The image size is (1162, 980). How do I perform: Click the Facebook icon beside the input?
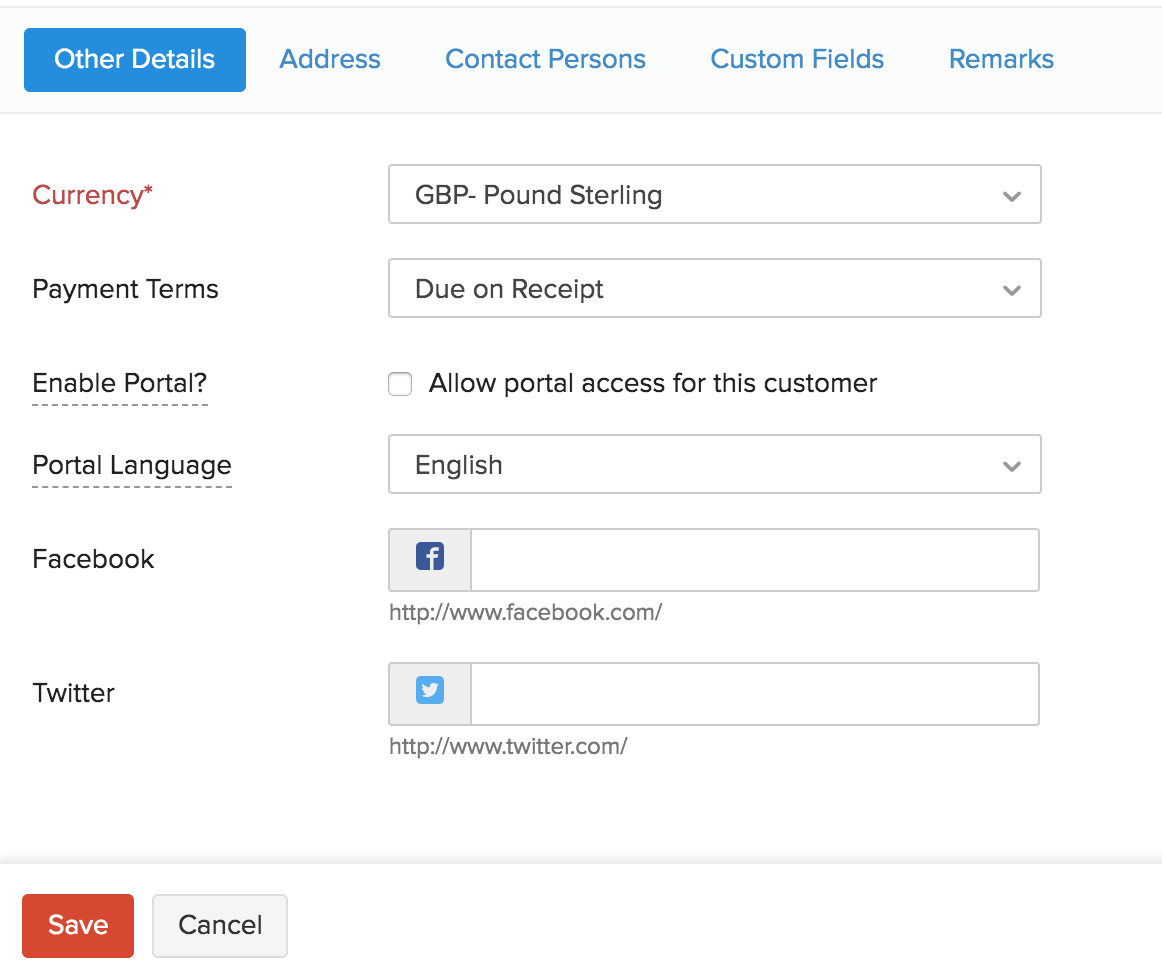[430, 558]
